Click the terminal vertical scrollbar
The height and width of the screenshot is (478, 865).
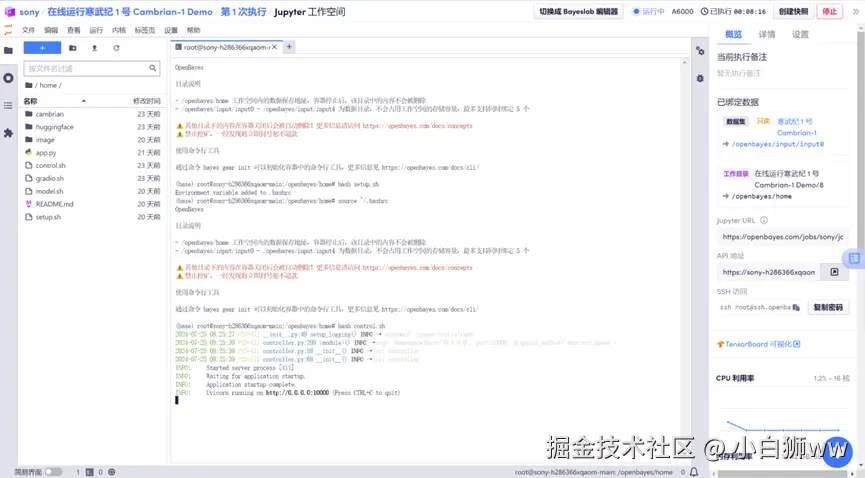684,259
